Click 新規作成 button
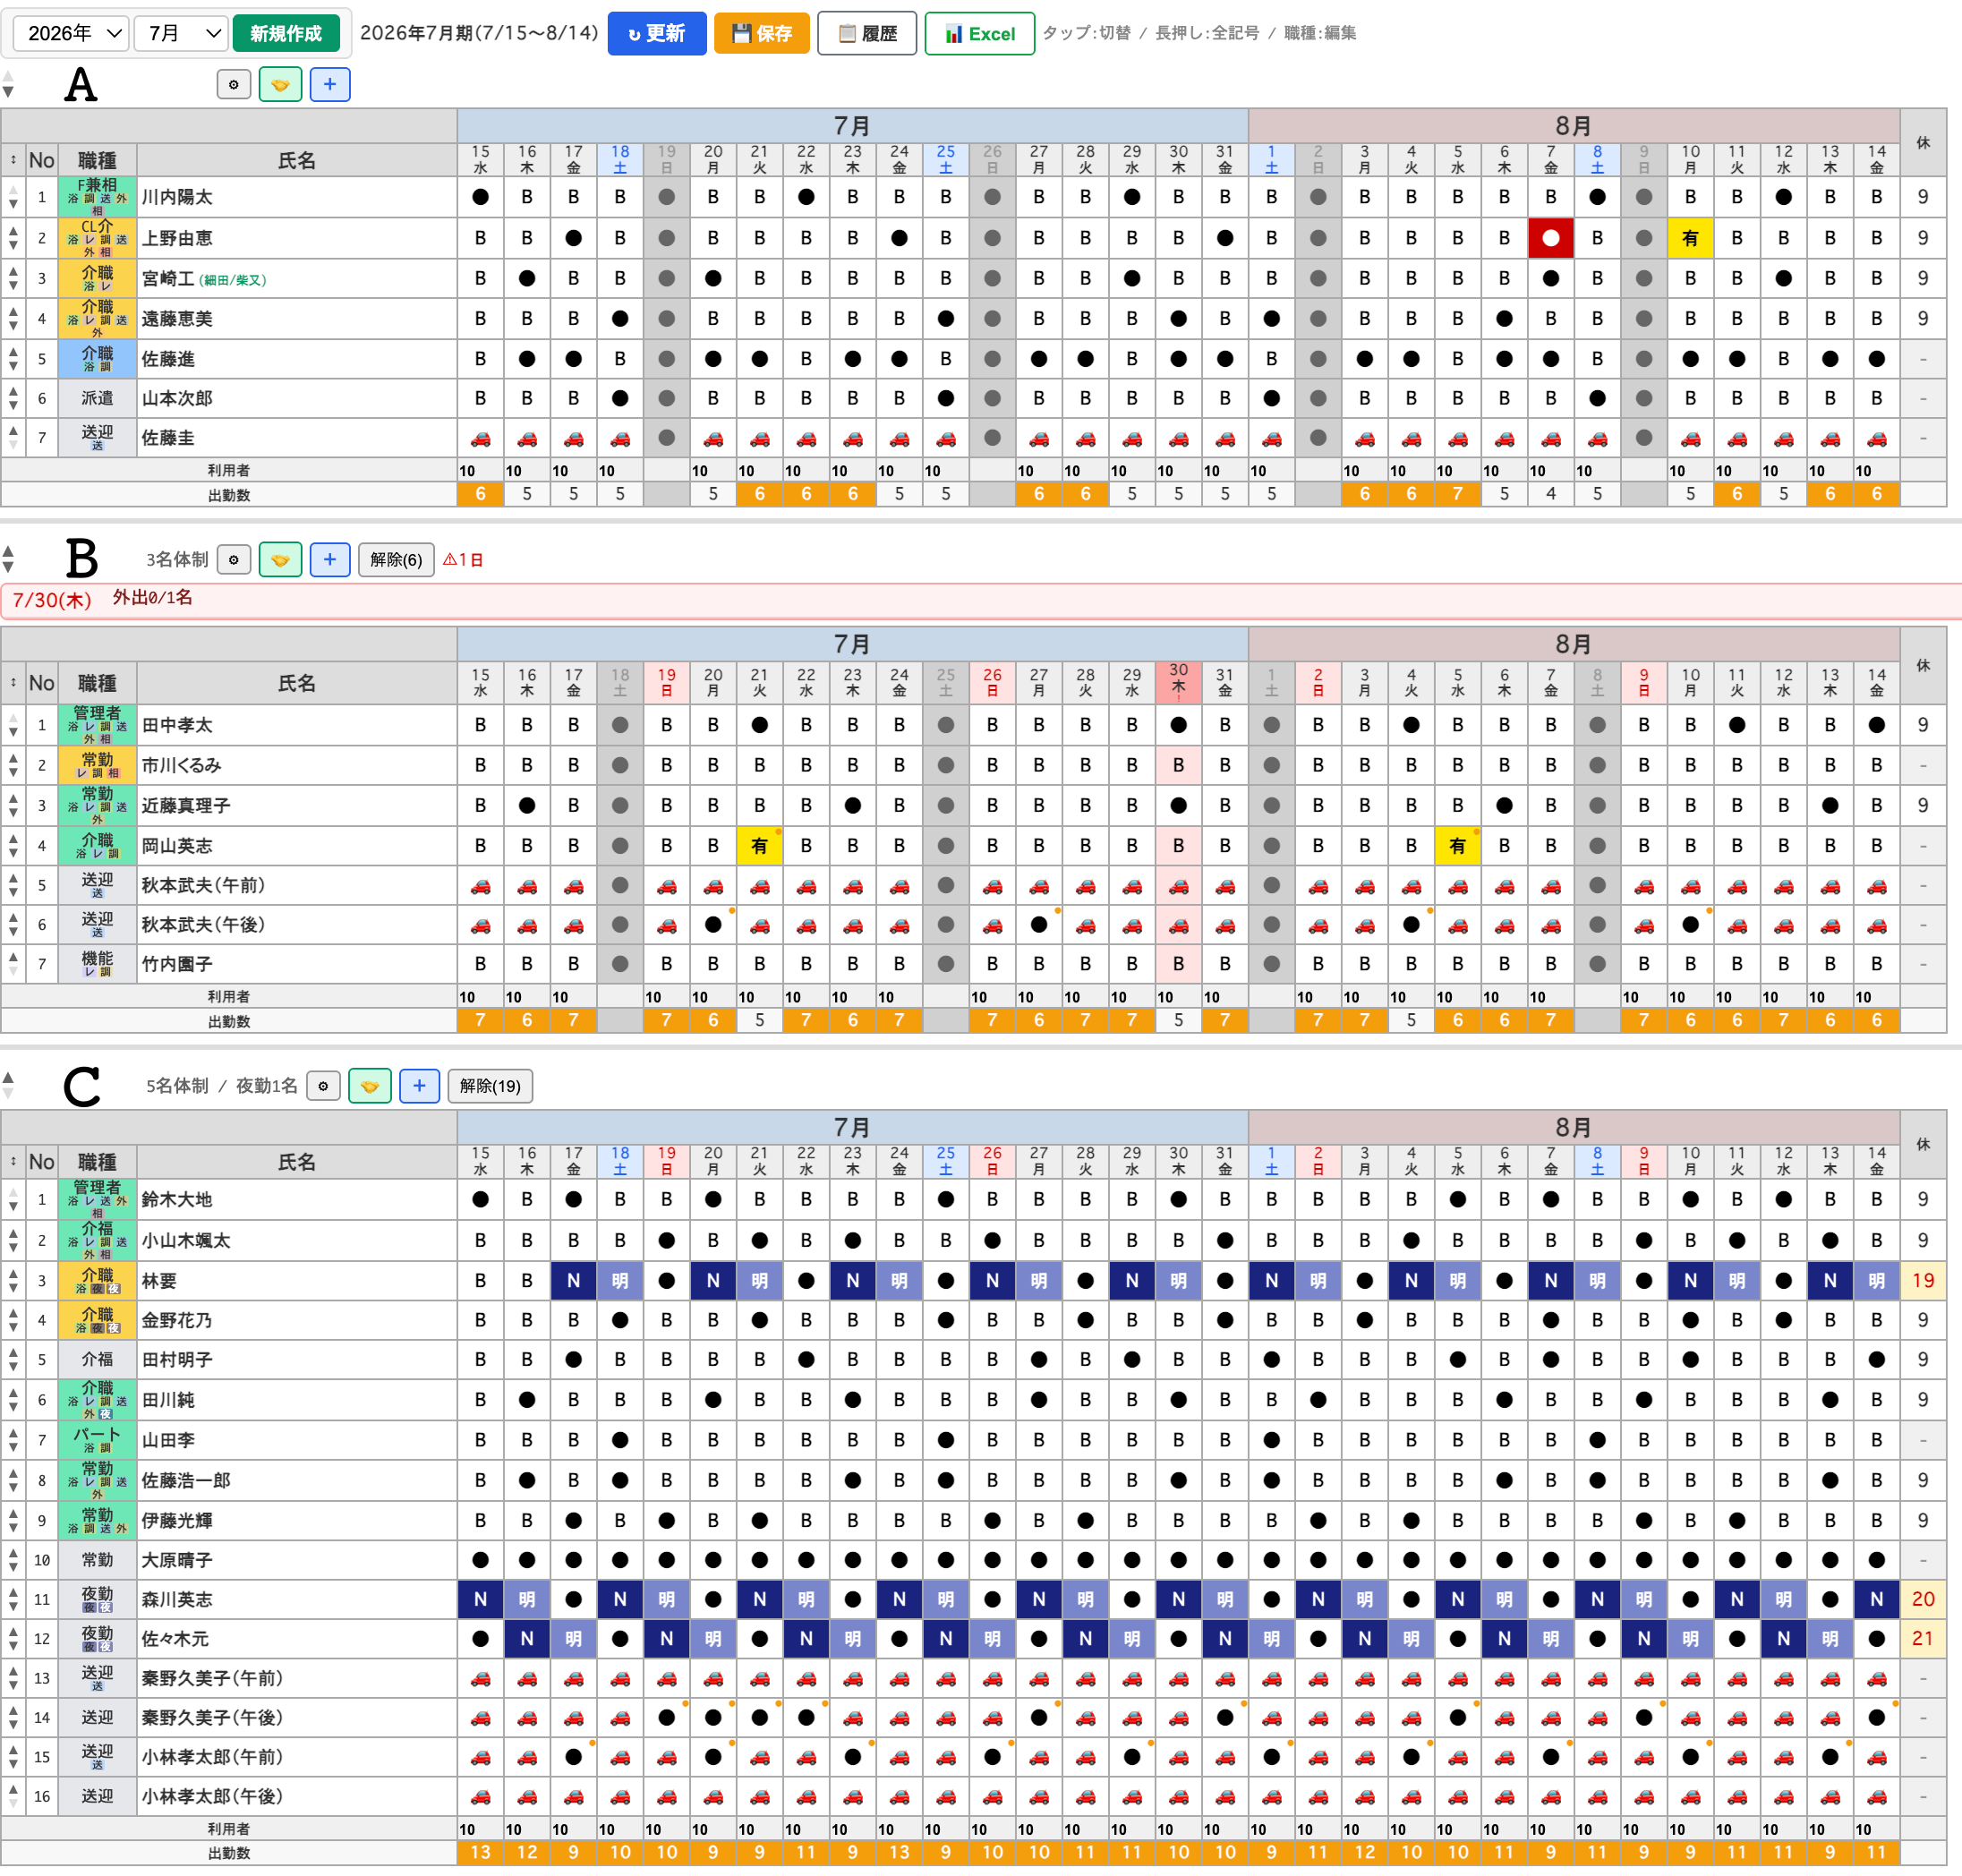 (x=286, y=33)
